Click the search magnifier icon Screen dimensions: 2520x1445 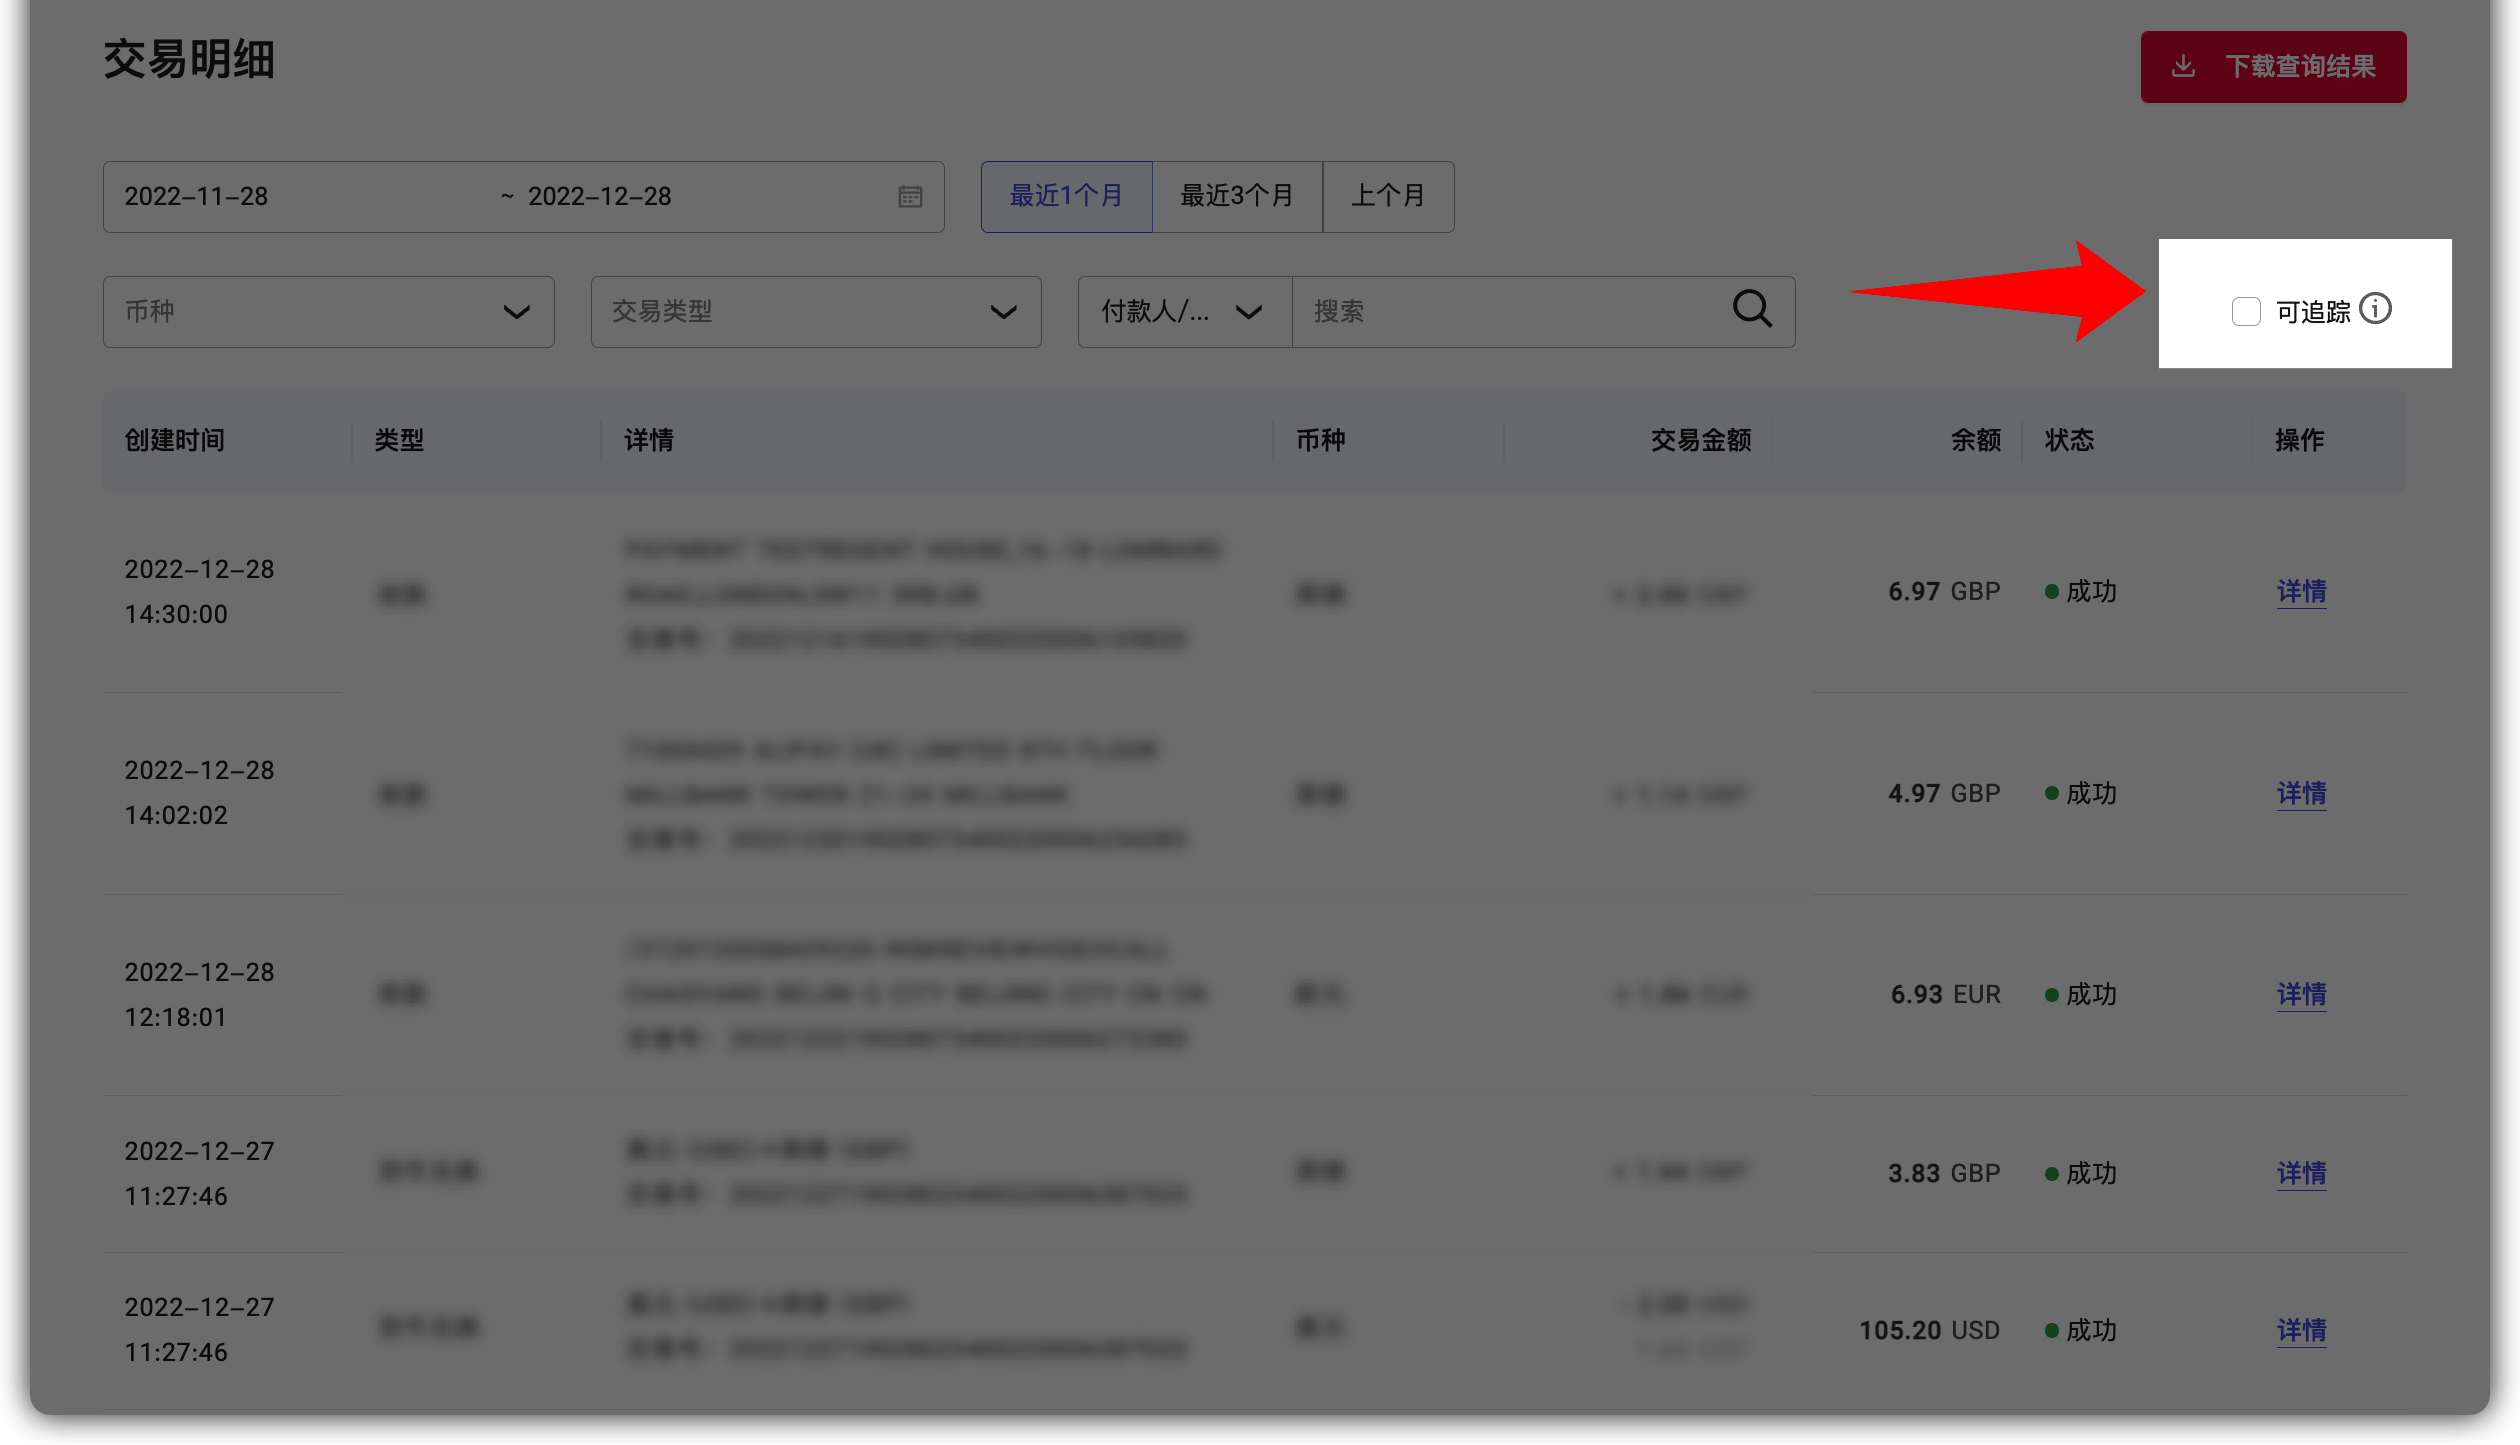pos(1752,311)
